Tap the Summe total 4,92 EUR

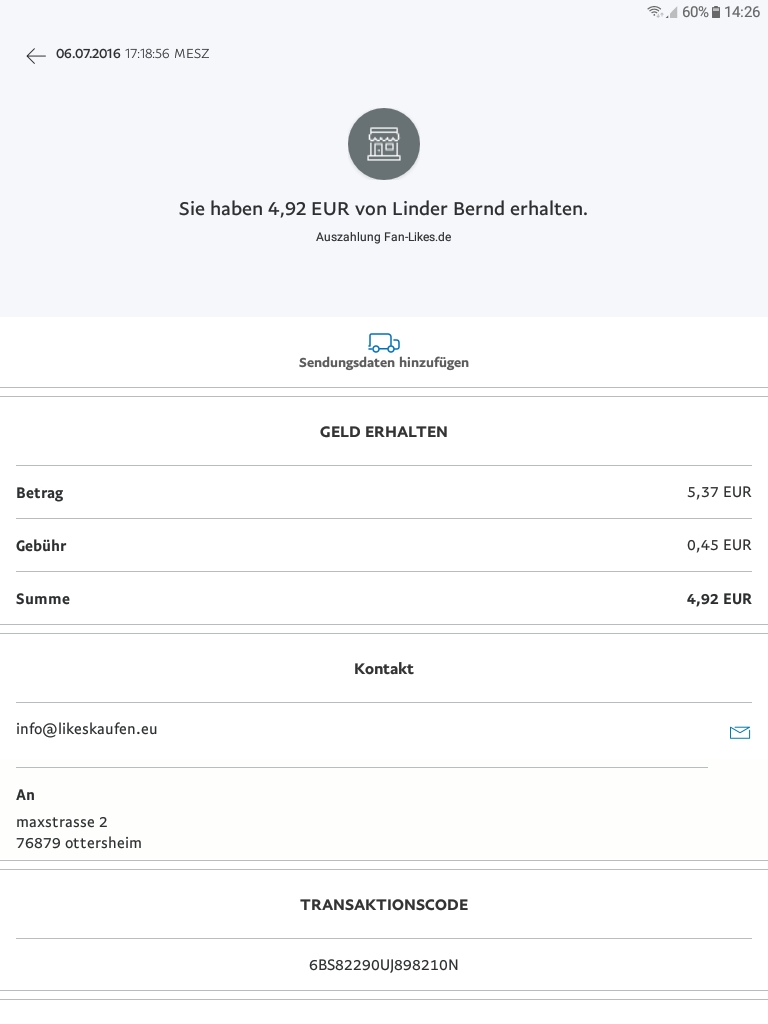tap(719, 599)
